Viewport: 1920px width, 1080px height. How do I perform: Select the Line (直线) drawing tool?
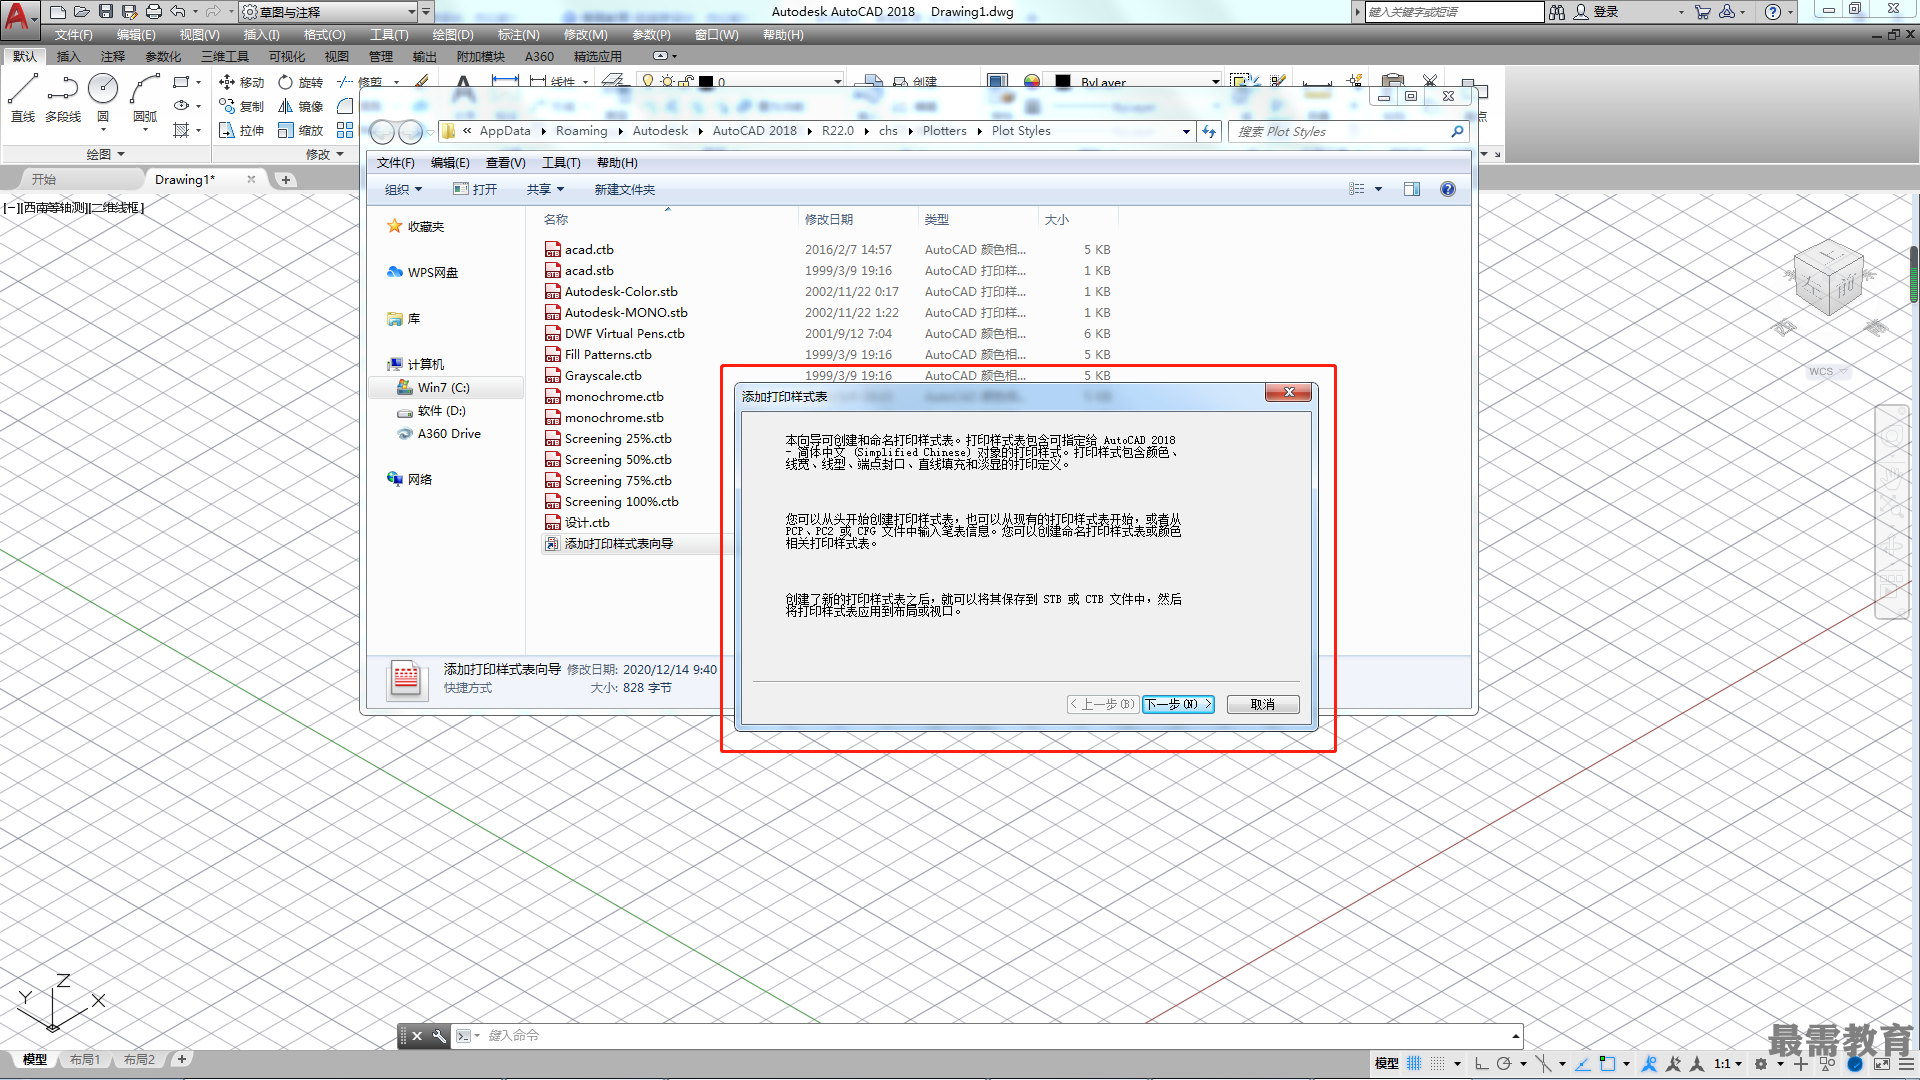click(23, 98)
